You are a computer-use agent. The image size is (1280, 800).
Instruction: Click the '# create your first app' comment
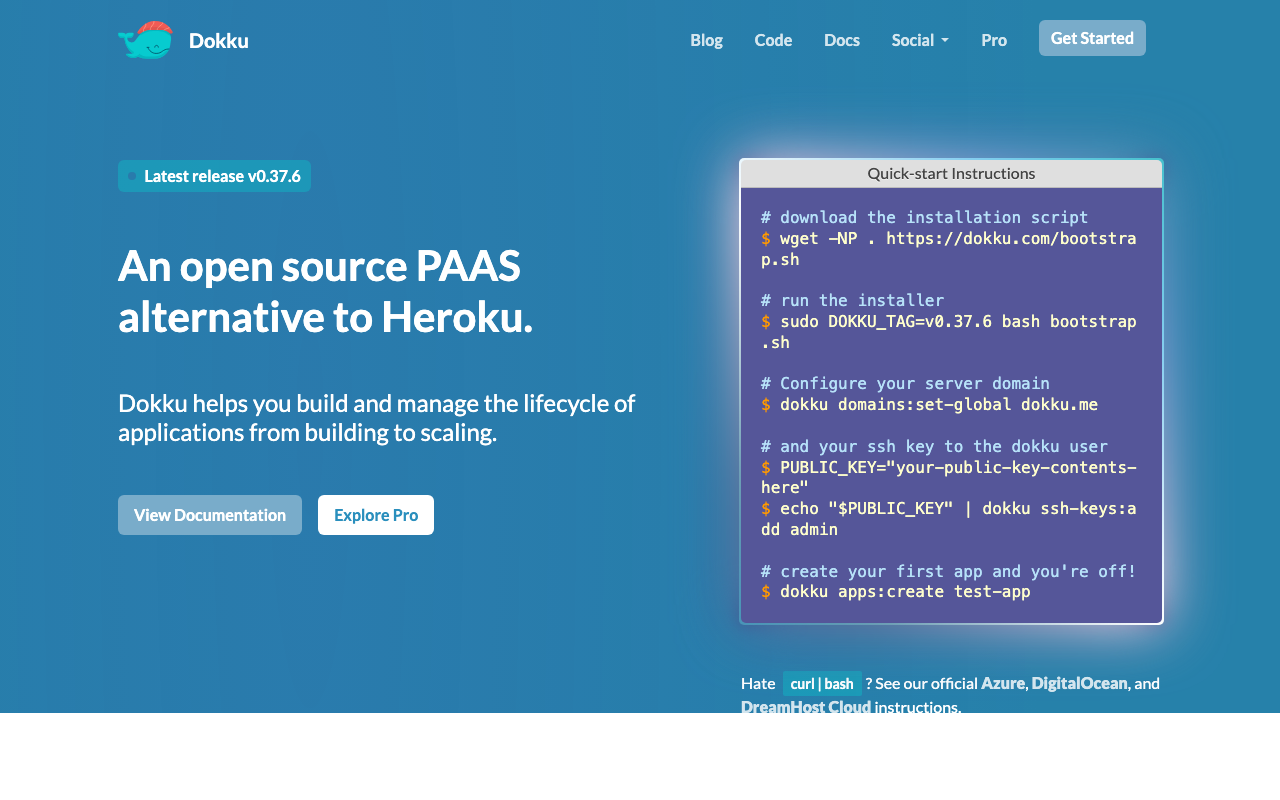click(x=948, y=572)
